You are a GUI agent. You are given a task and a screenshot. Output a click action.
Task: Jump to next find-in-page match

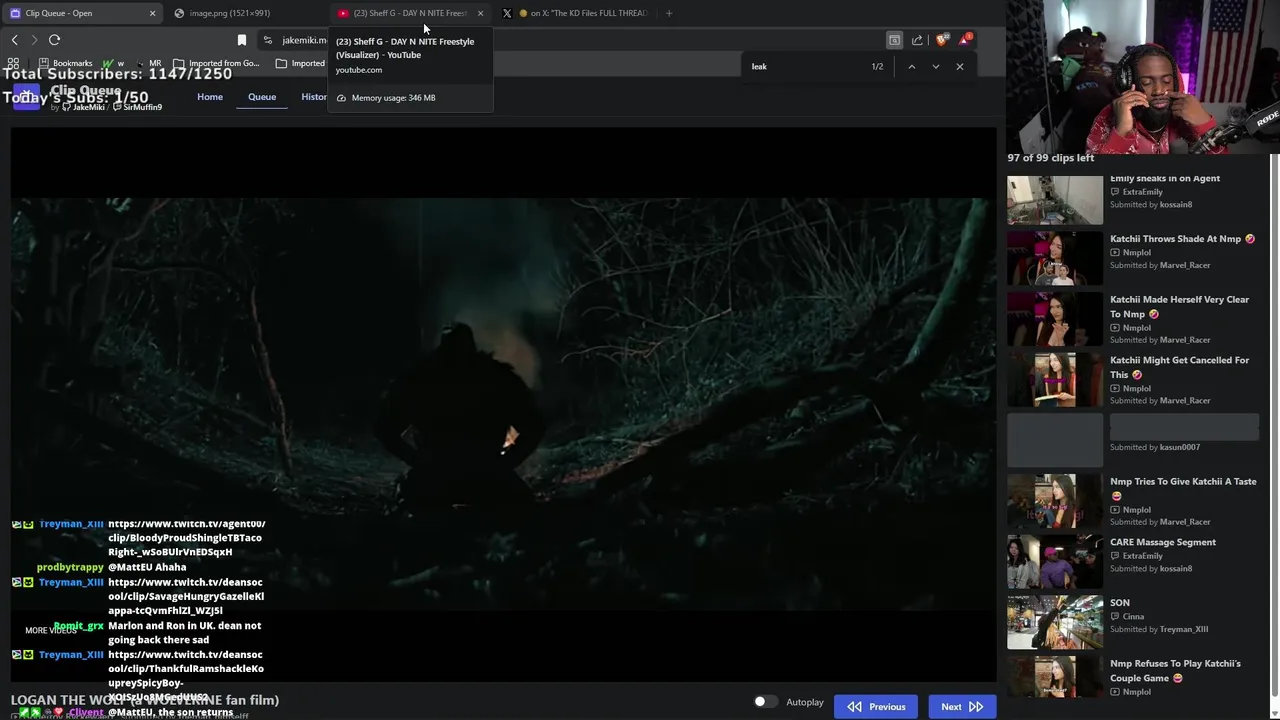pyautogui.click(x=935, y=67)
